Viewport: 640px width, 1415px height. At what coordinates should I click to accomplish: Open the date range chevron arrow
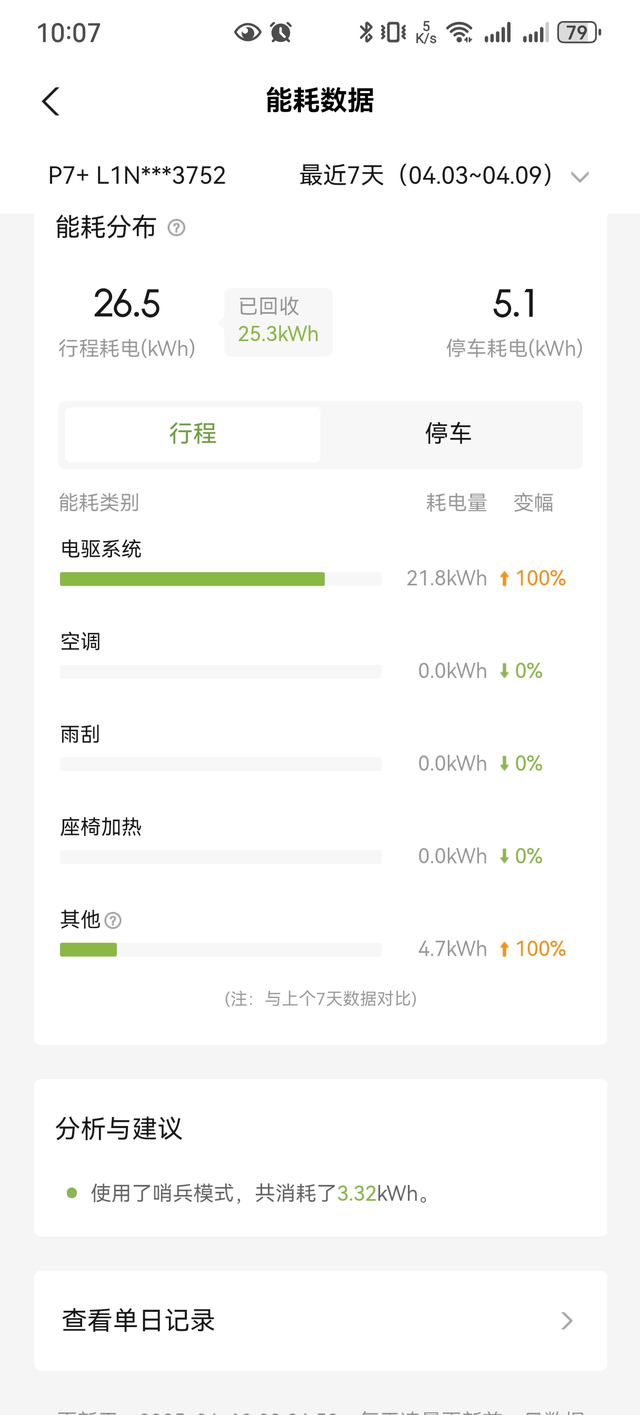(x=579, y=177)
